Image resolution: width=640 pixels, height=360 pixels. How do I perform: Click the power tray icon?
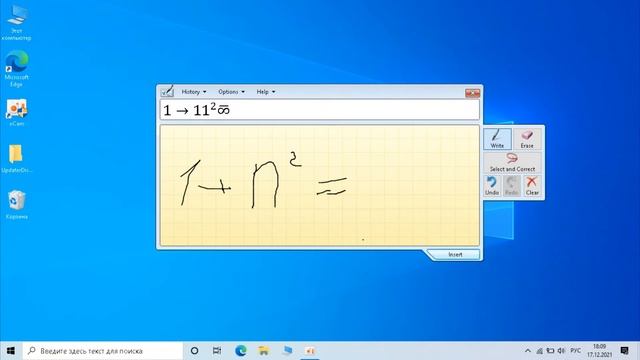click(550, 351)
